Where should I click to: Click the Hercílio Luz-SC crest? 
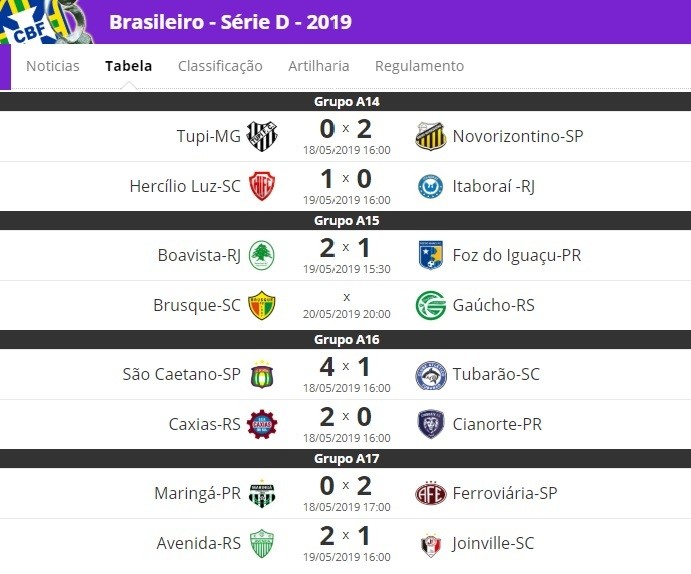(262, 186)
